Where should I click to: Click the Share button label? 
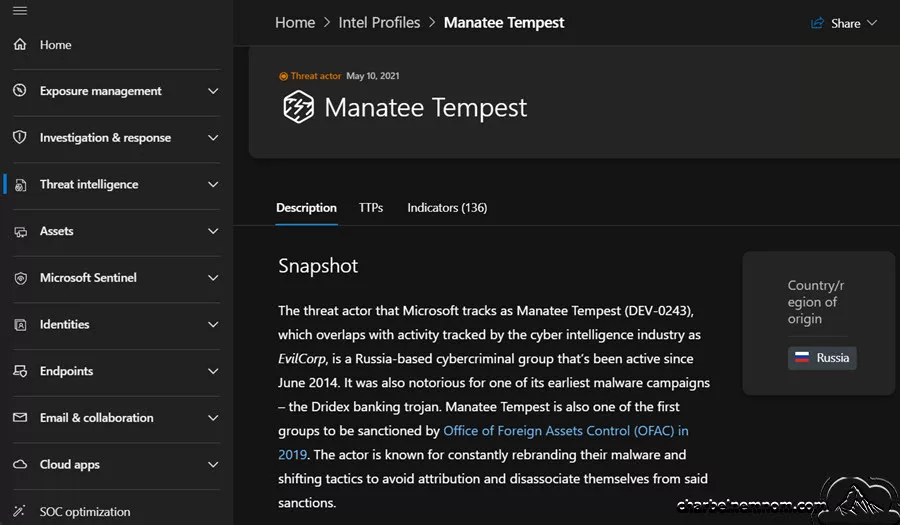pyautogui.click(x=845, y=24)
